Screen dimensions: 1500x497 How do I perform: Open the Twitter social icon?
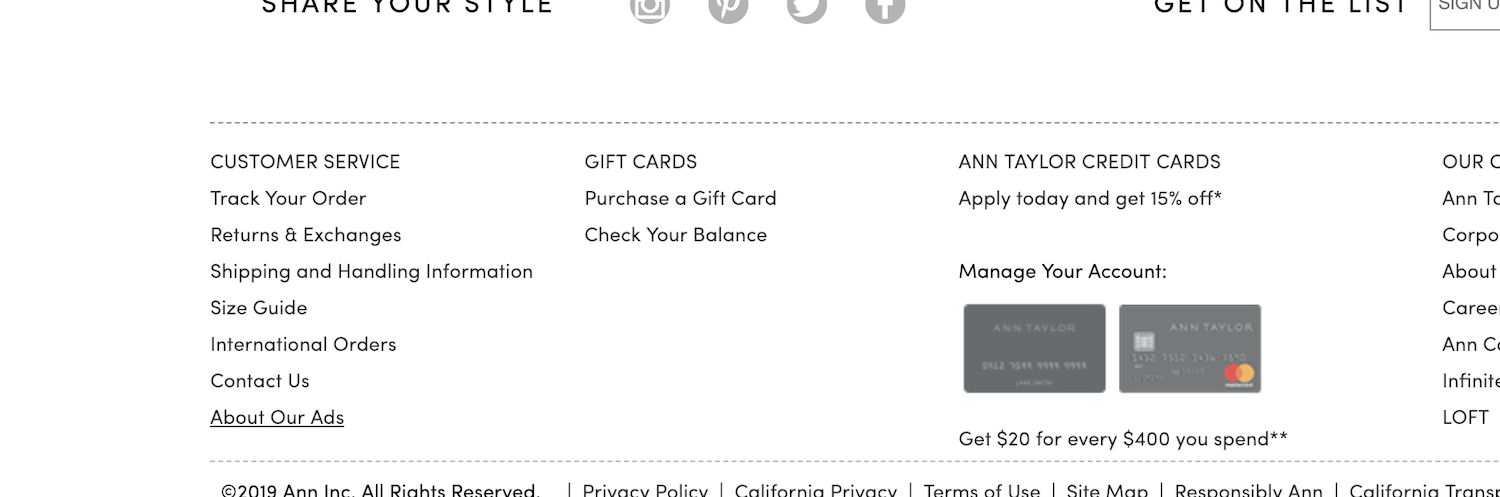(x=807, y=8)
